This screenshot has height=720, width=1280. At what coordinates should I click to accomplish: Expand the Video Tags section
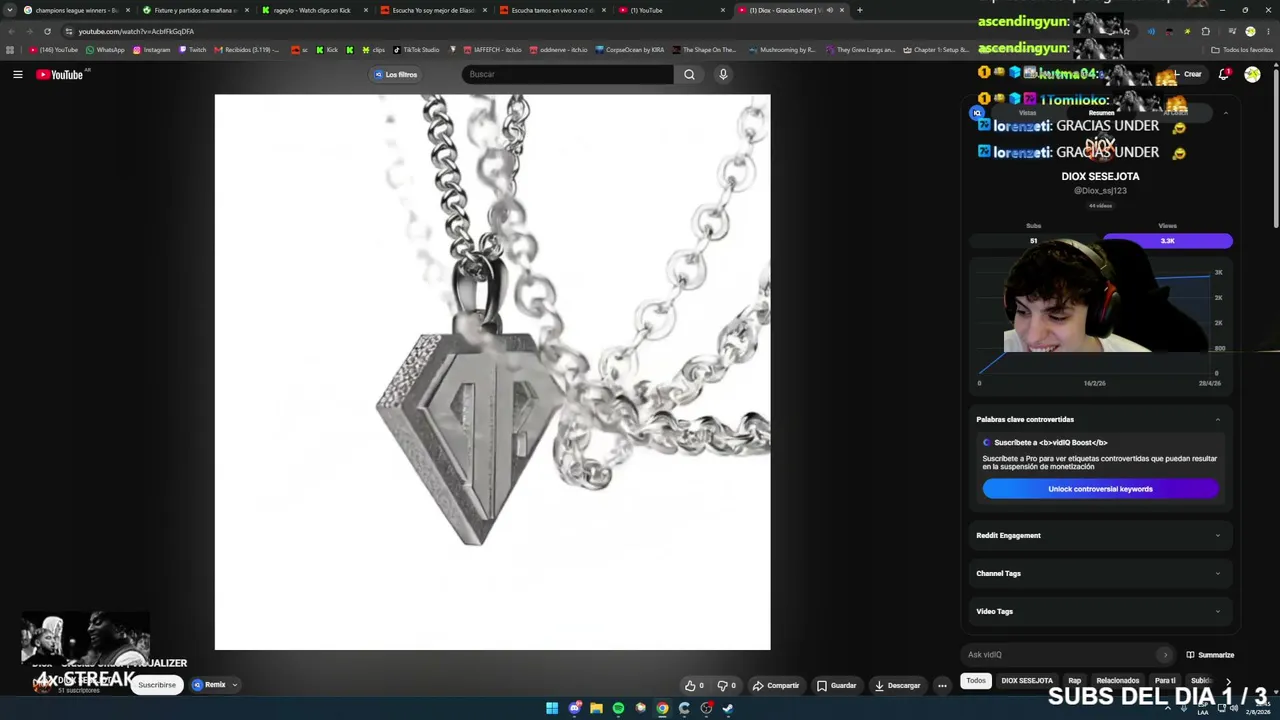[1099, 611]
